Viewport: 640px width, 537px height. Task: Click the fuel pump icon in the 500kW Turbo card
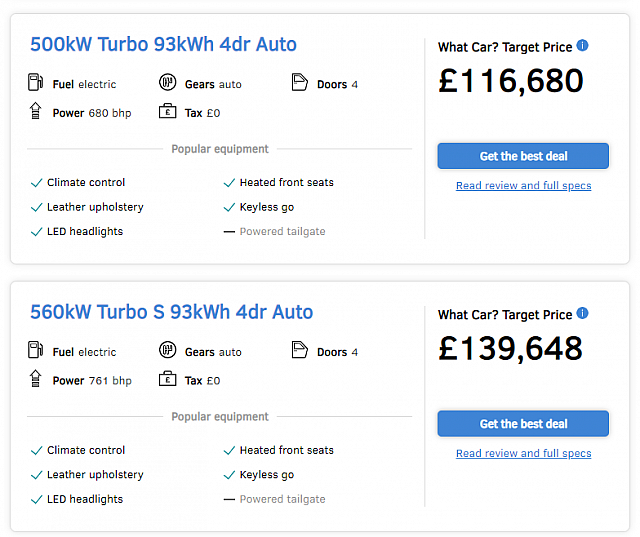pyautogui.click(x=36, y=82)
